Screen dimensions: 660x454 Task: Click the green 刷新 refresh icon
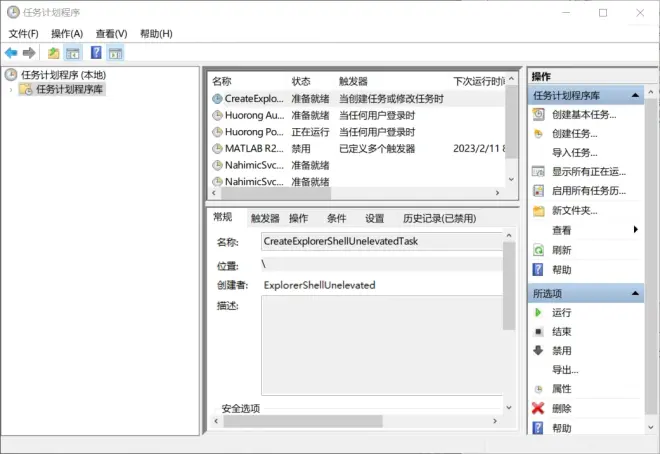[538, 250]
